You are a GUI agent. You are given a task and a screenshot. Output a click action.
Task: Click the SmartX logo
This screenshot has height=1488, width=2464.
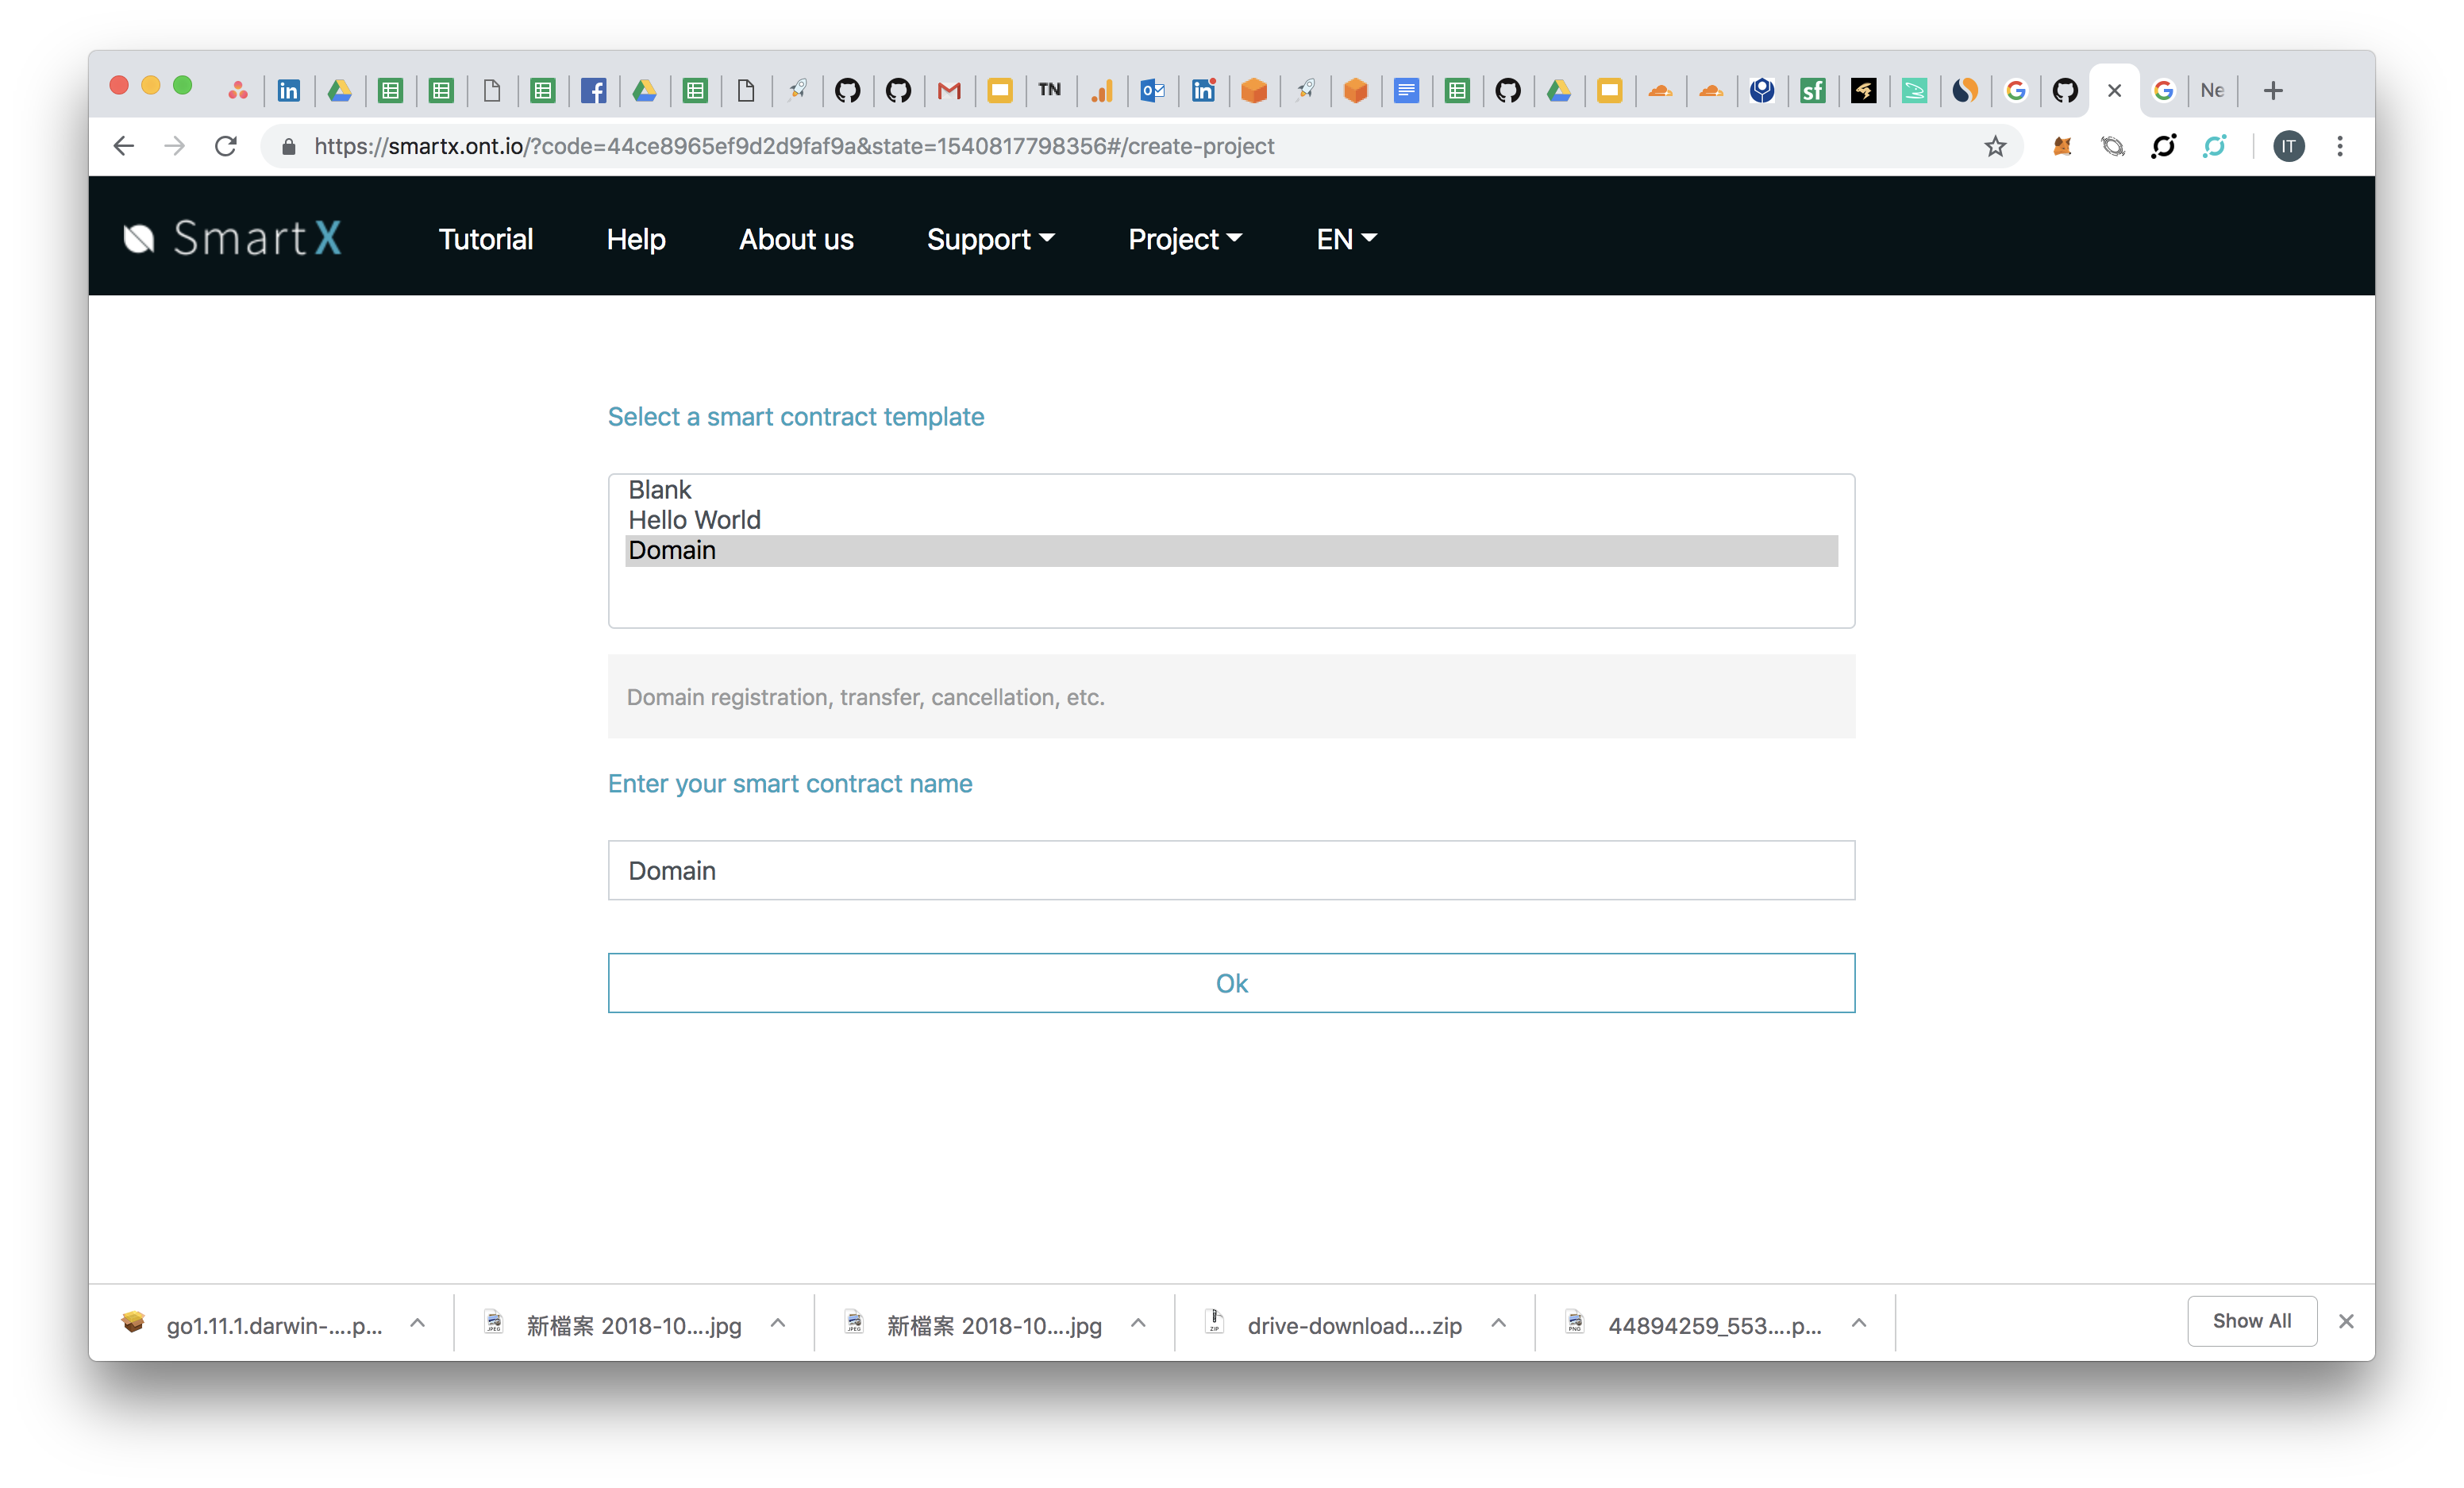(232, 238)
